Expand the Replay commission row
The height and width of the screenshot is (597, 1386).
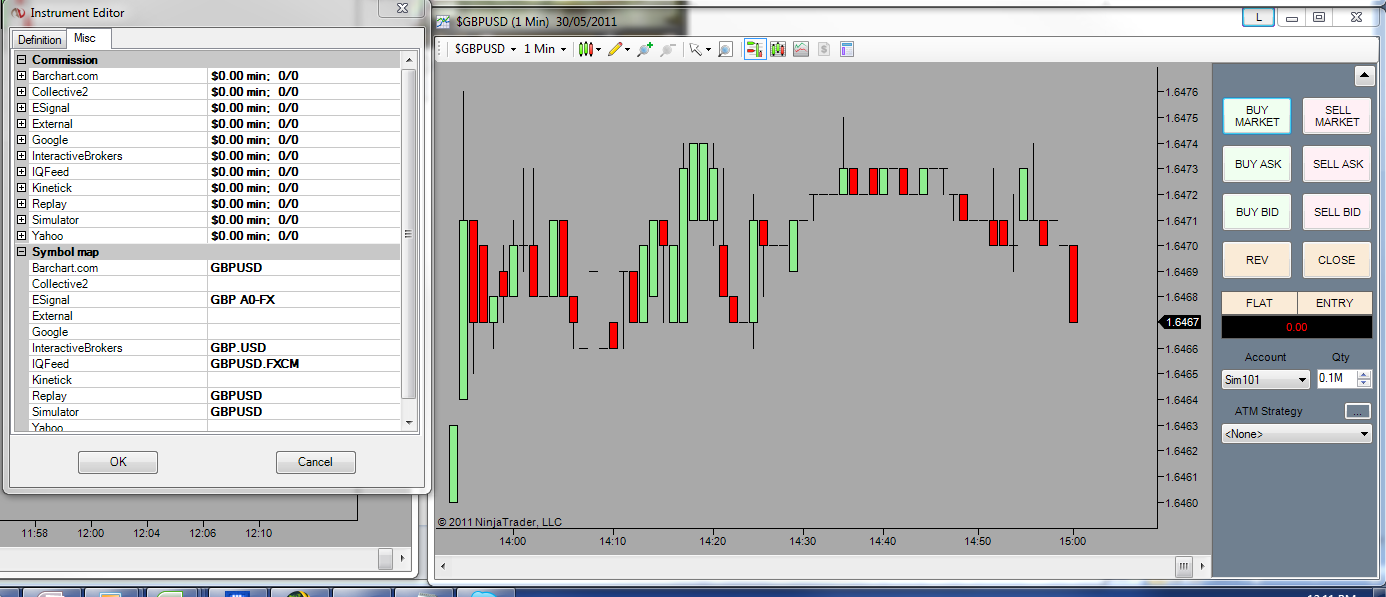pyautogui.click(x=21, y=204)
